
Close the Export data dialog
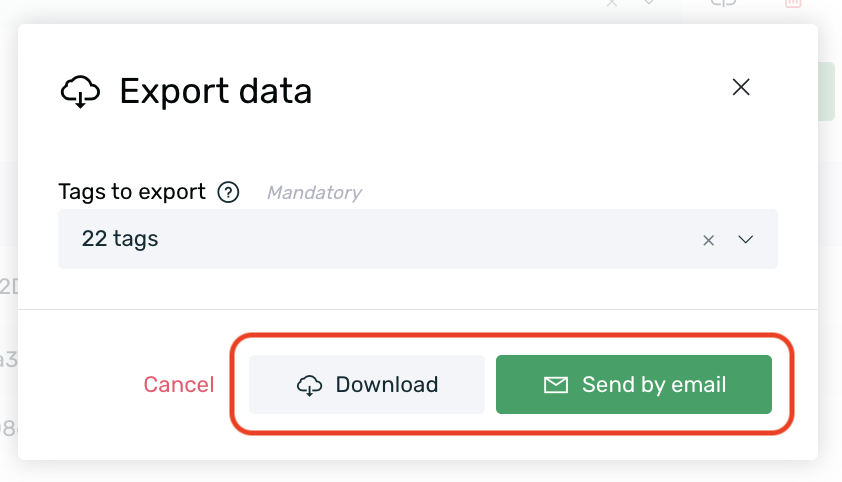tap(741, 87)
